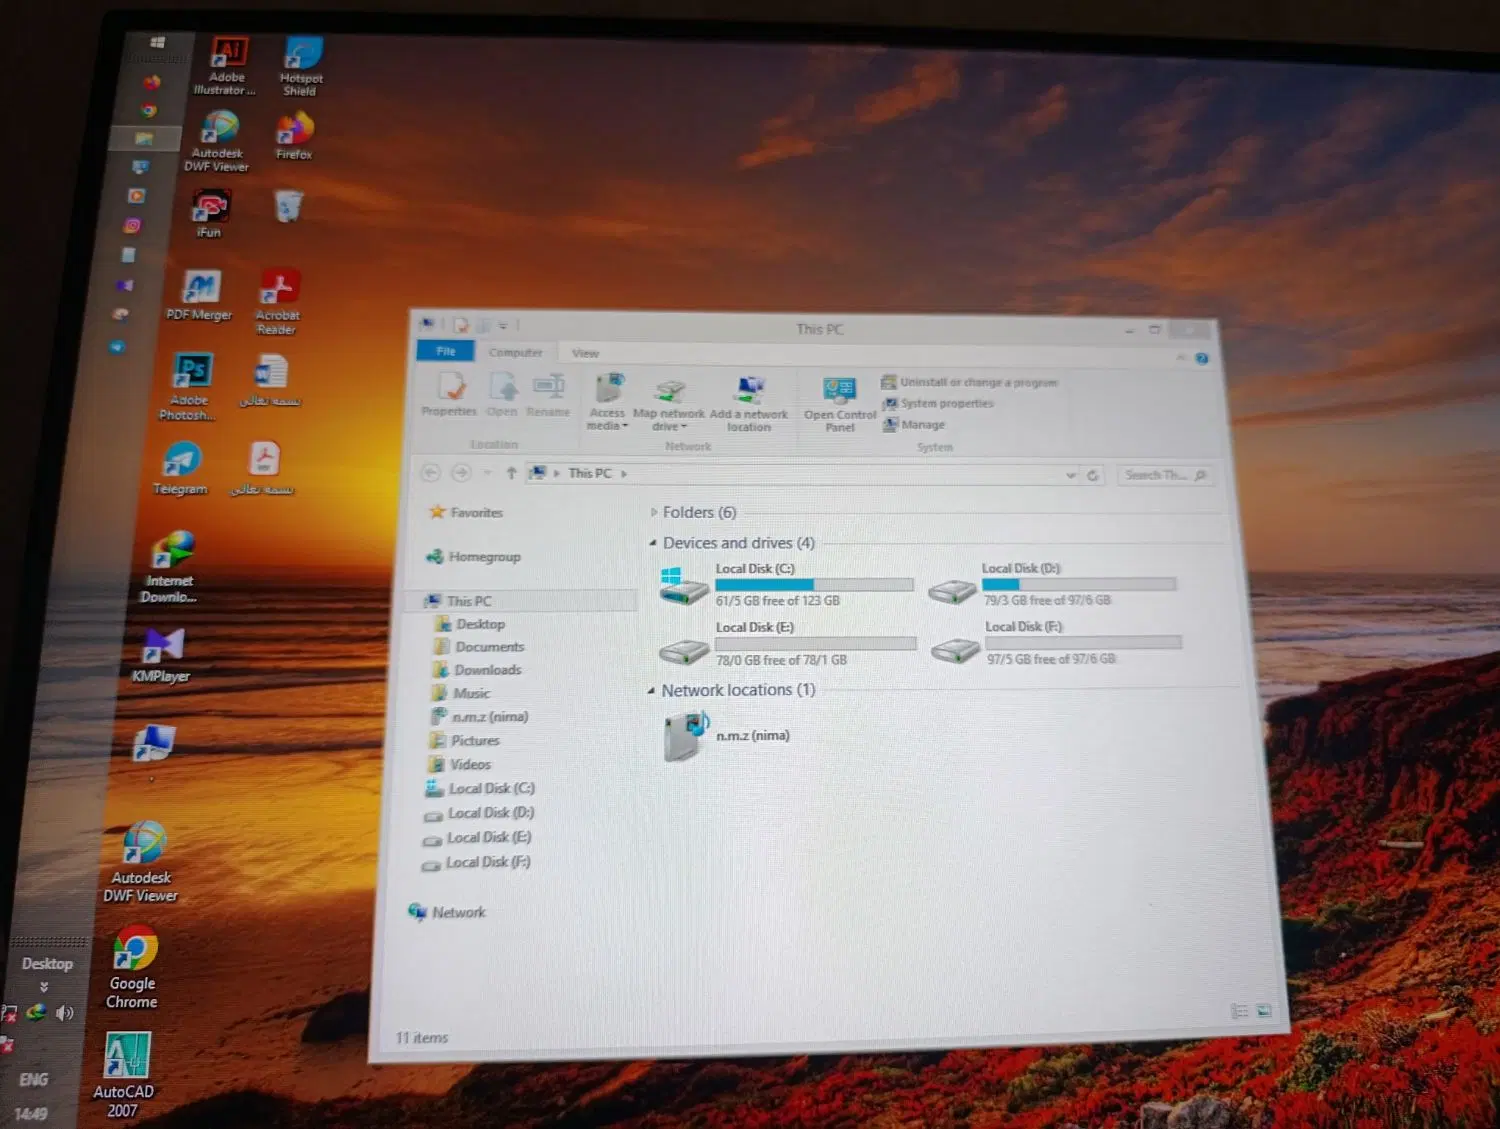Select Local Disk (E:) drive tile
The image size is (1500, 1129).
click(x=788, y=644)
